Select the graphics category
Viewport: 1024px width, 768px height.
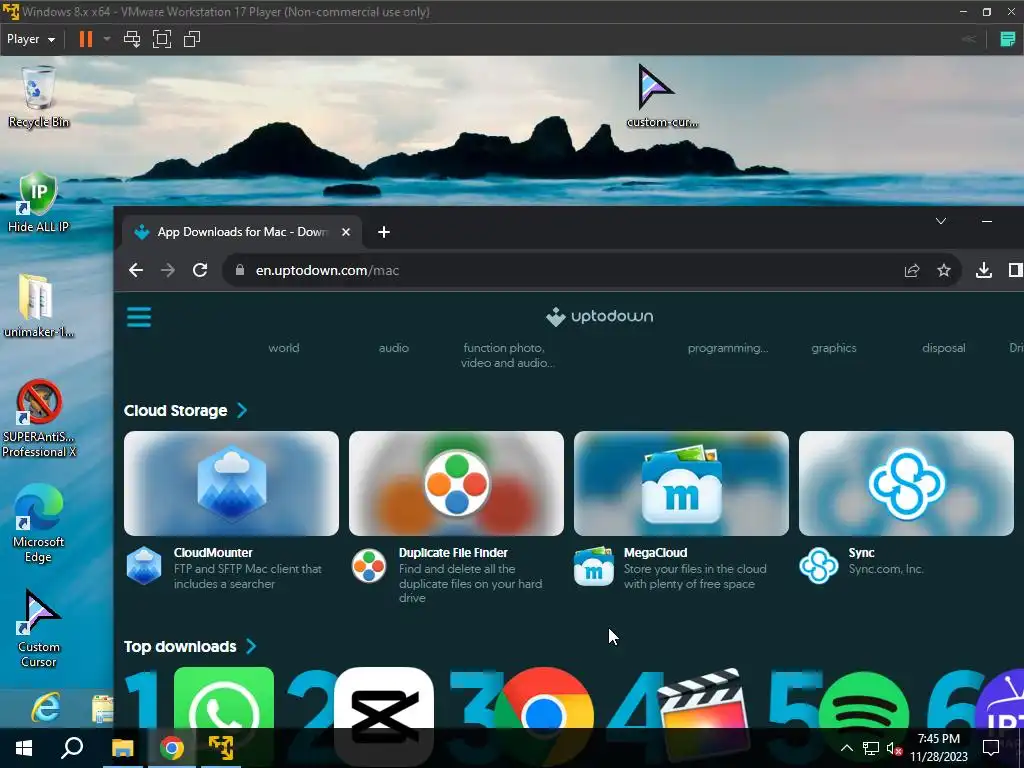click(x=834, y=348)
